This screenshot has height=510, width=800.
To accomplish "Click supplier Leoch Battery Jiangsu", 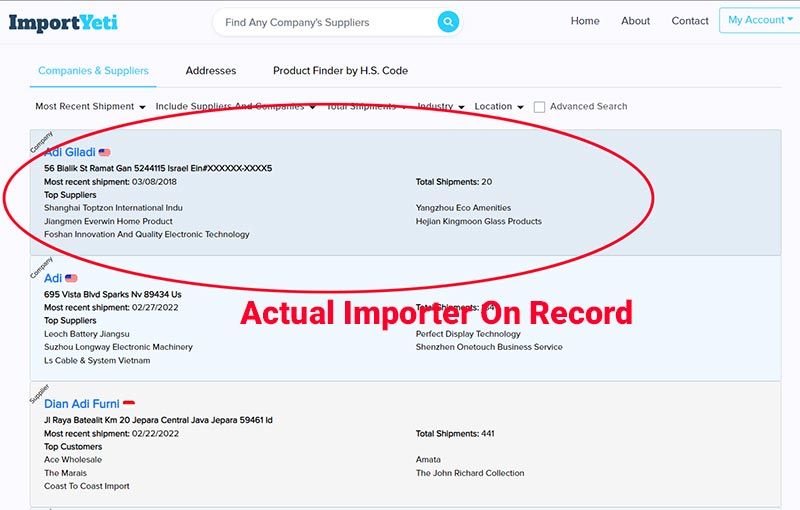I will 87,334.
